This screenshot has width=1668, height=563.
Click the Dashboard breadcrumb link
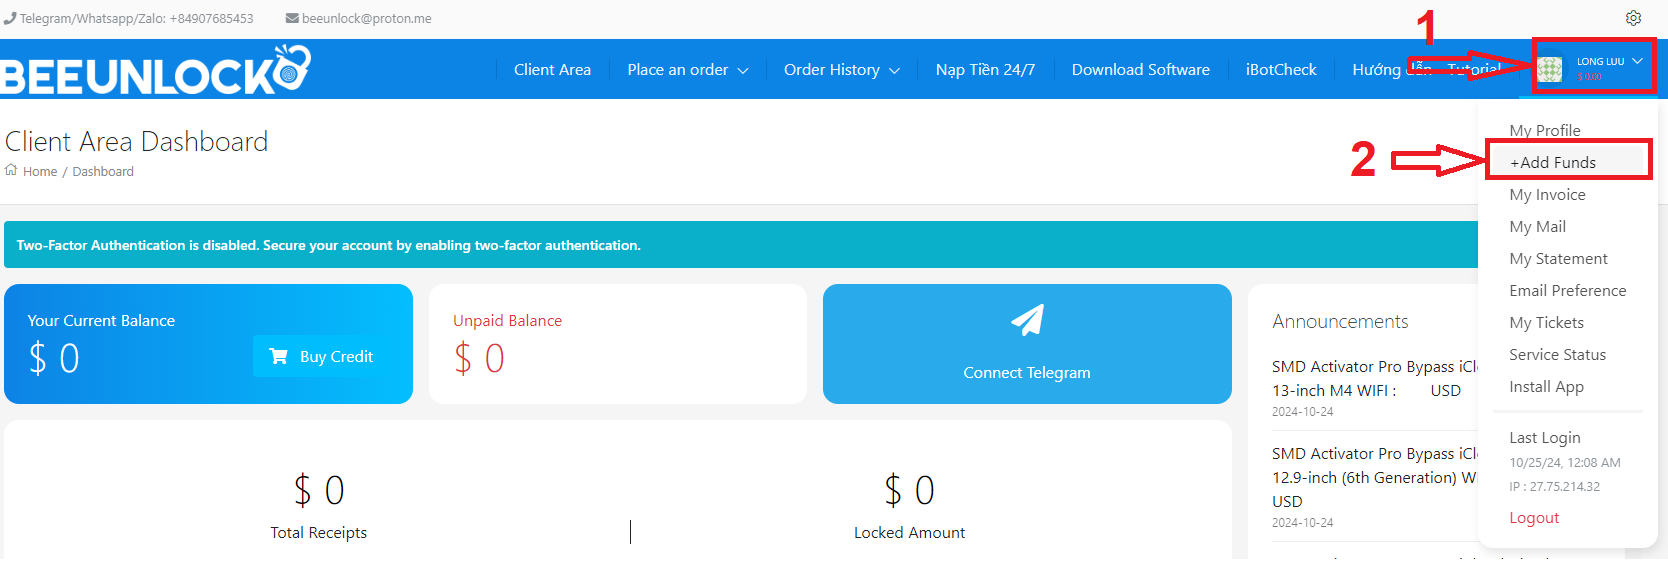103,171
